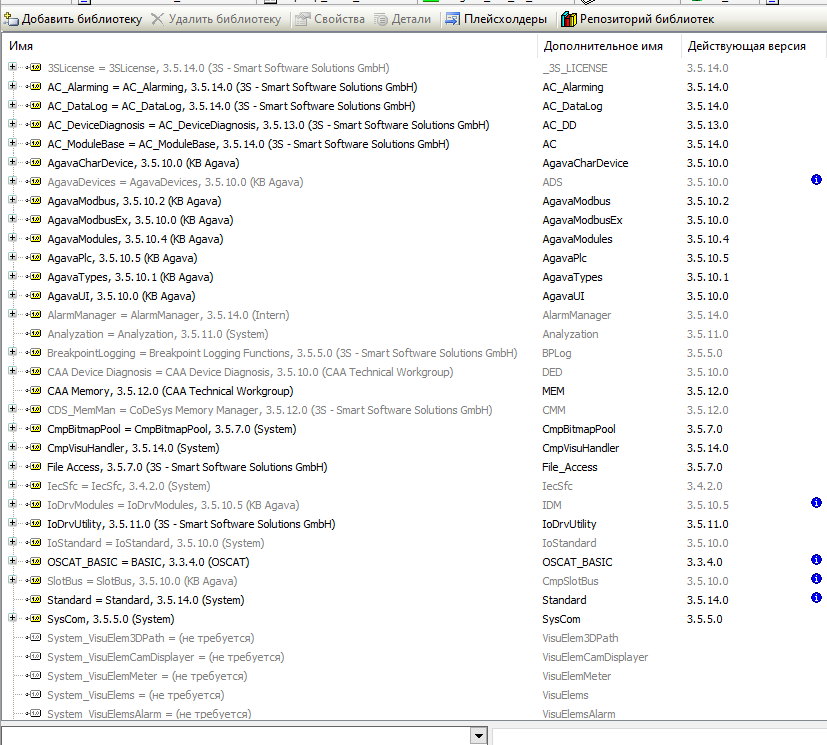Image resolution: width=827 pixels, height=745 pixels.
Task: Expand the AlarmManager library node
Action: tap(12, 314)
